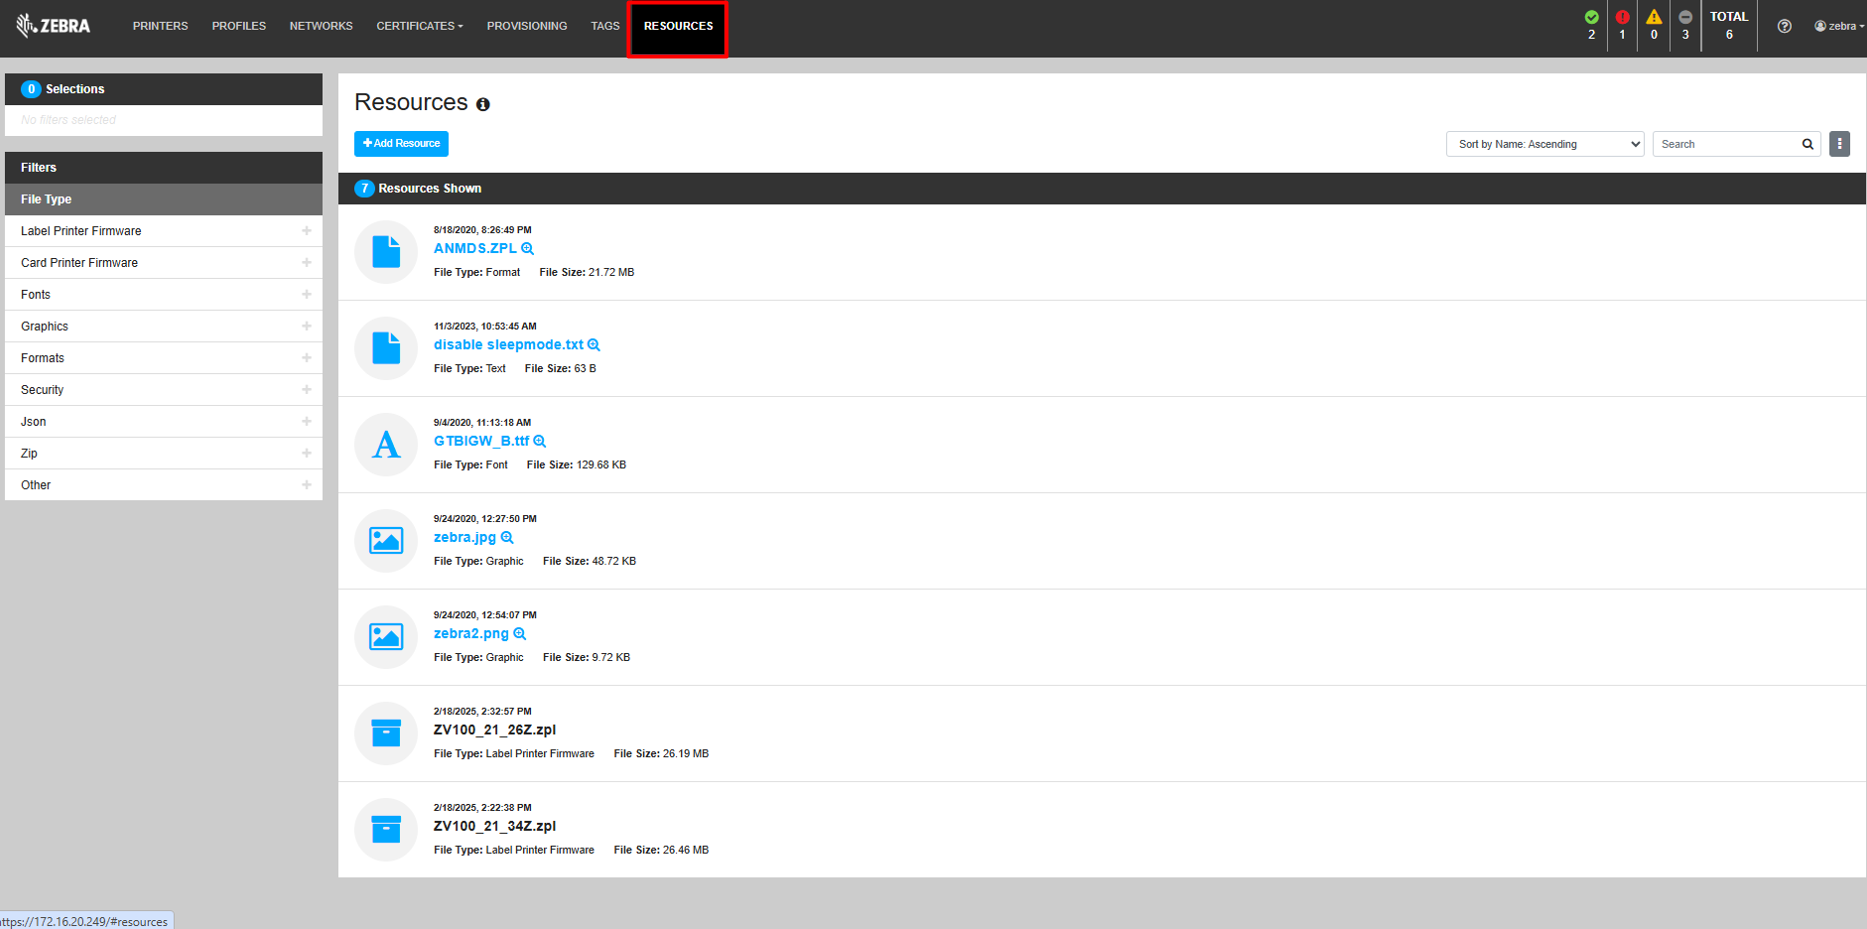Preview disable sleepmode.txt with magnifier icon
This screenshot has height=929, width=1867.
tap(594, 345)
